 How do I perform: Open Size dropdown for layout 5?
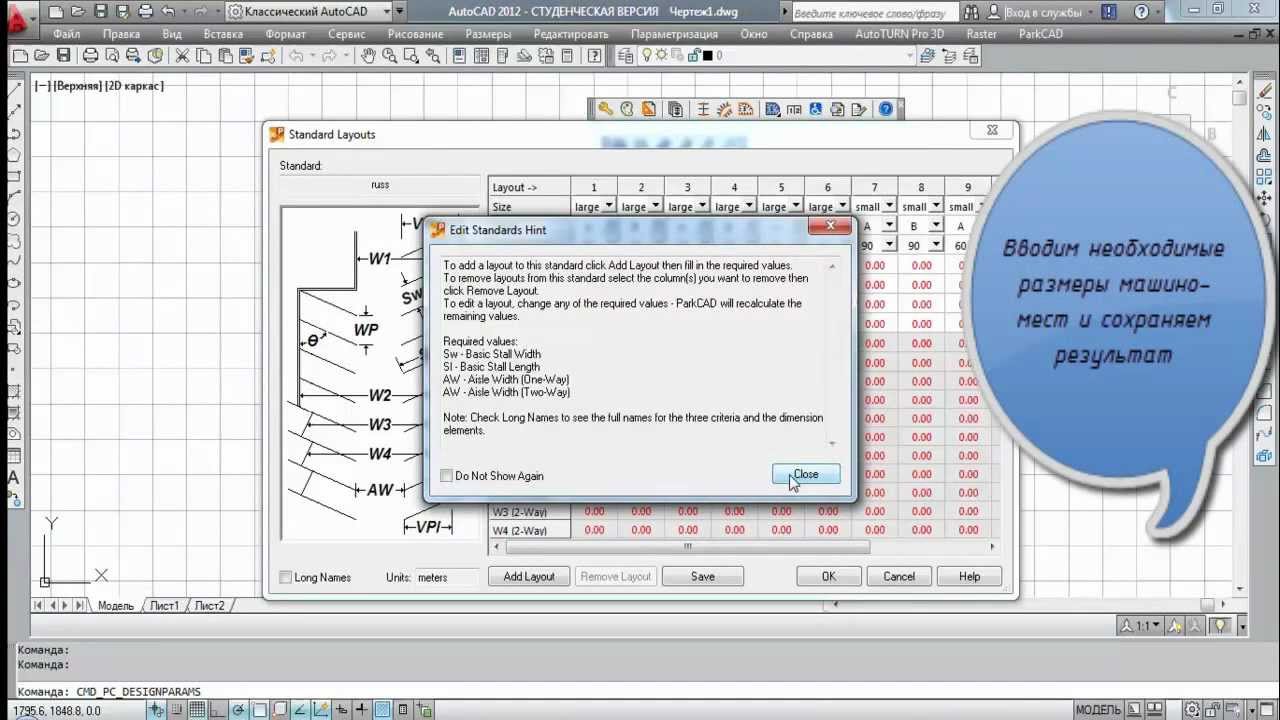coord(796,207)
